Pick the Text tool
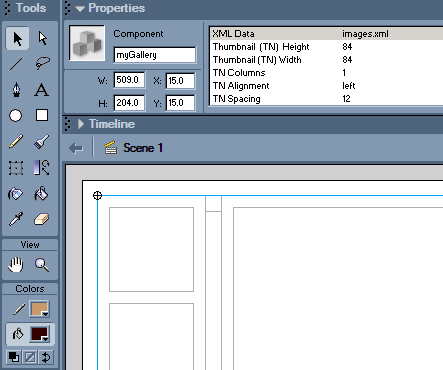 tap(42, 90)
